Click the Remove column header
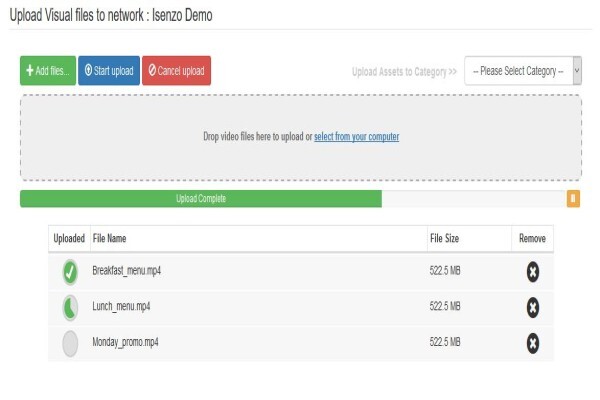600x400 pixels. (x=532, y=238)
